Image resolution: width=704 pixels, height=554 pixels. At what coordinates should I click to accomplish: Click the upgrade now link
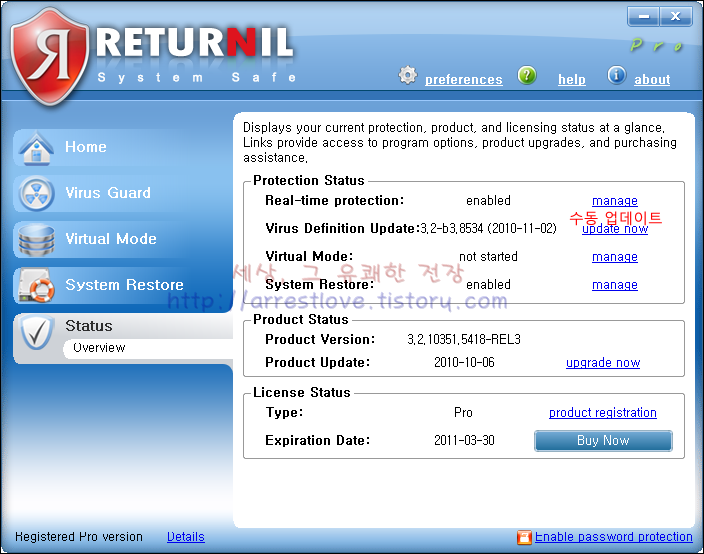603,362
